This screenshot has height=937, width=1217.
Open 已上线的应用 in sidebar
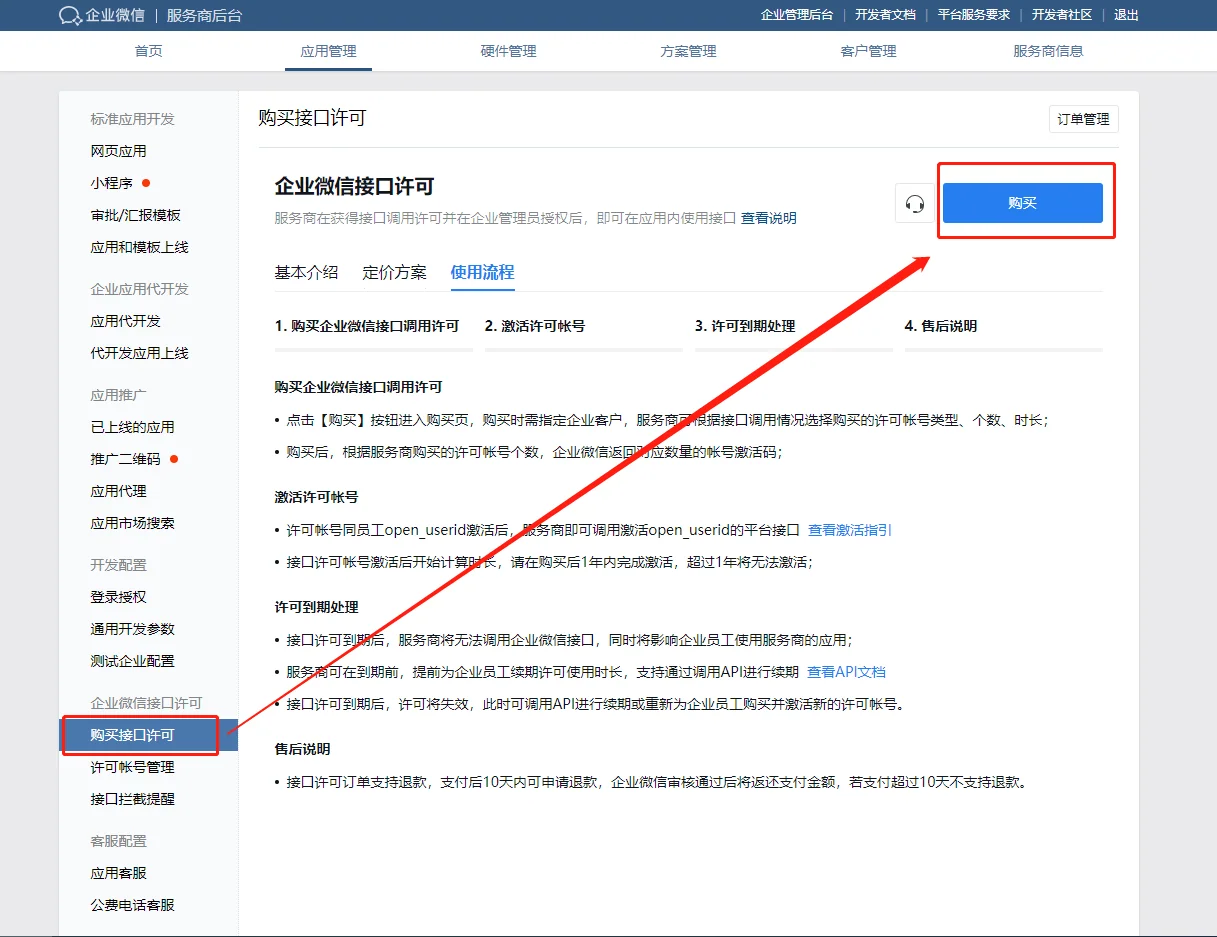[x=132, y=427]
